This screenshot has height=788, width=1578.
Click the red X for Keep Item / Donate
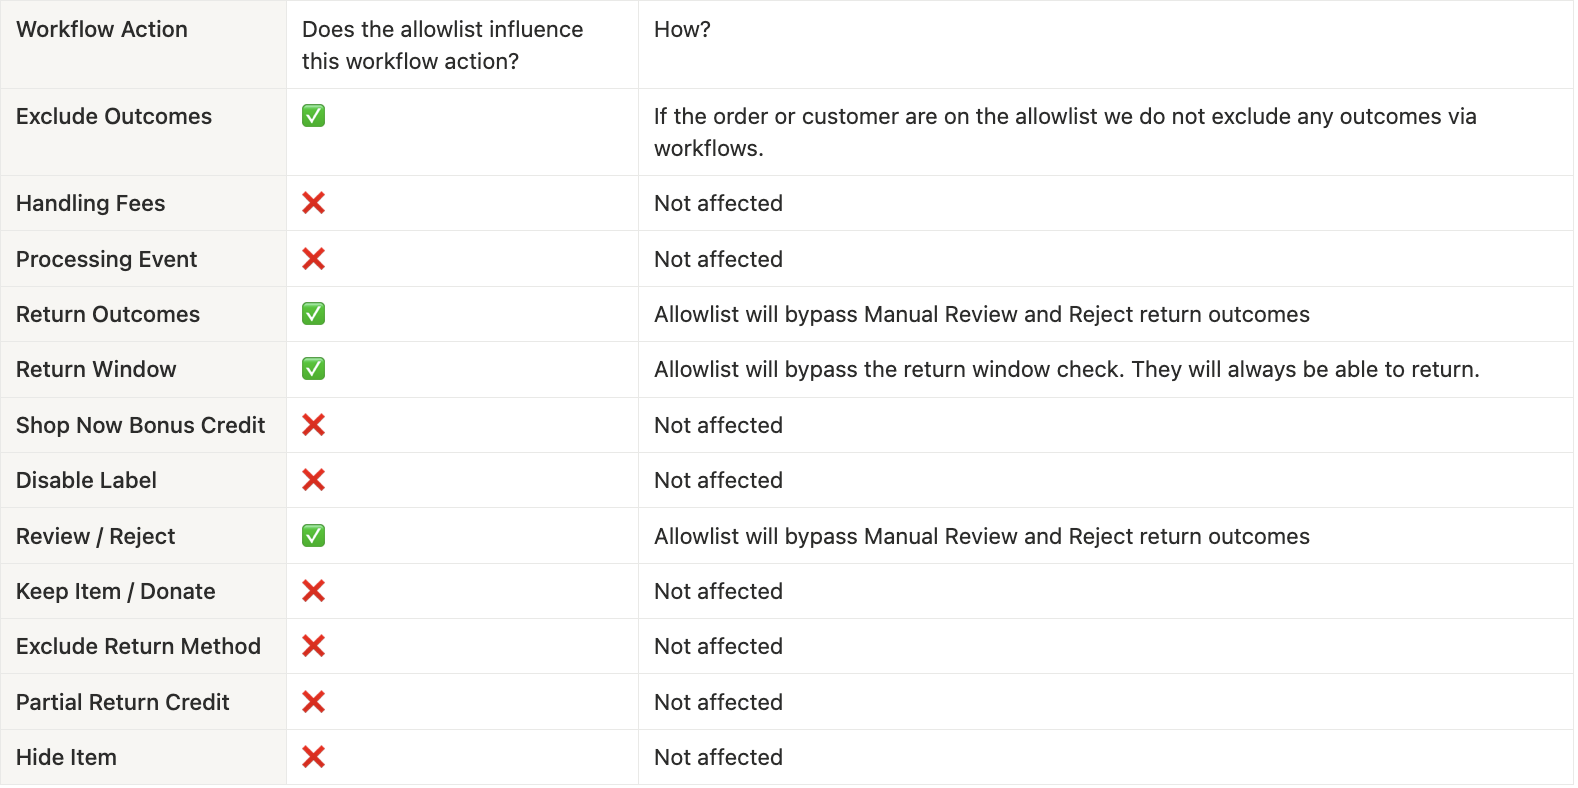coord(313,591)
